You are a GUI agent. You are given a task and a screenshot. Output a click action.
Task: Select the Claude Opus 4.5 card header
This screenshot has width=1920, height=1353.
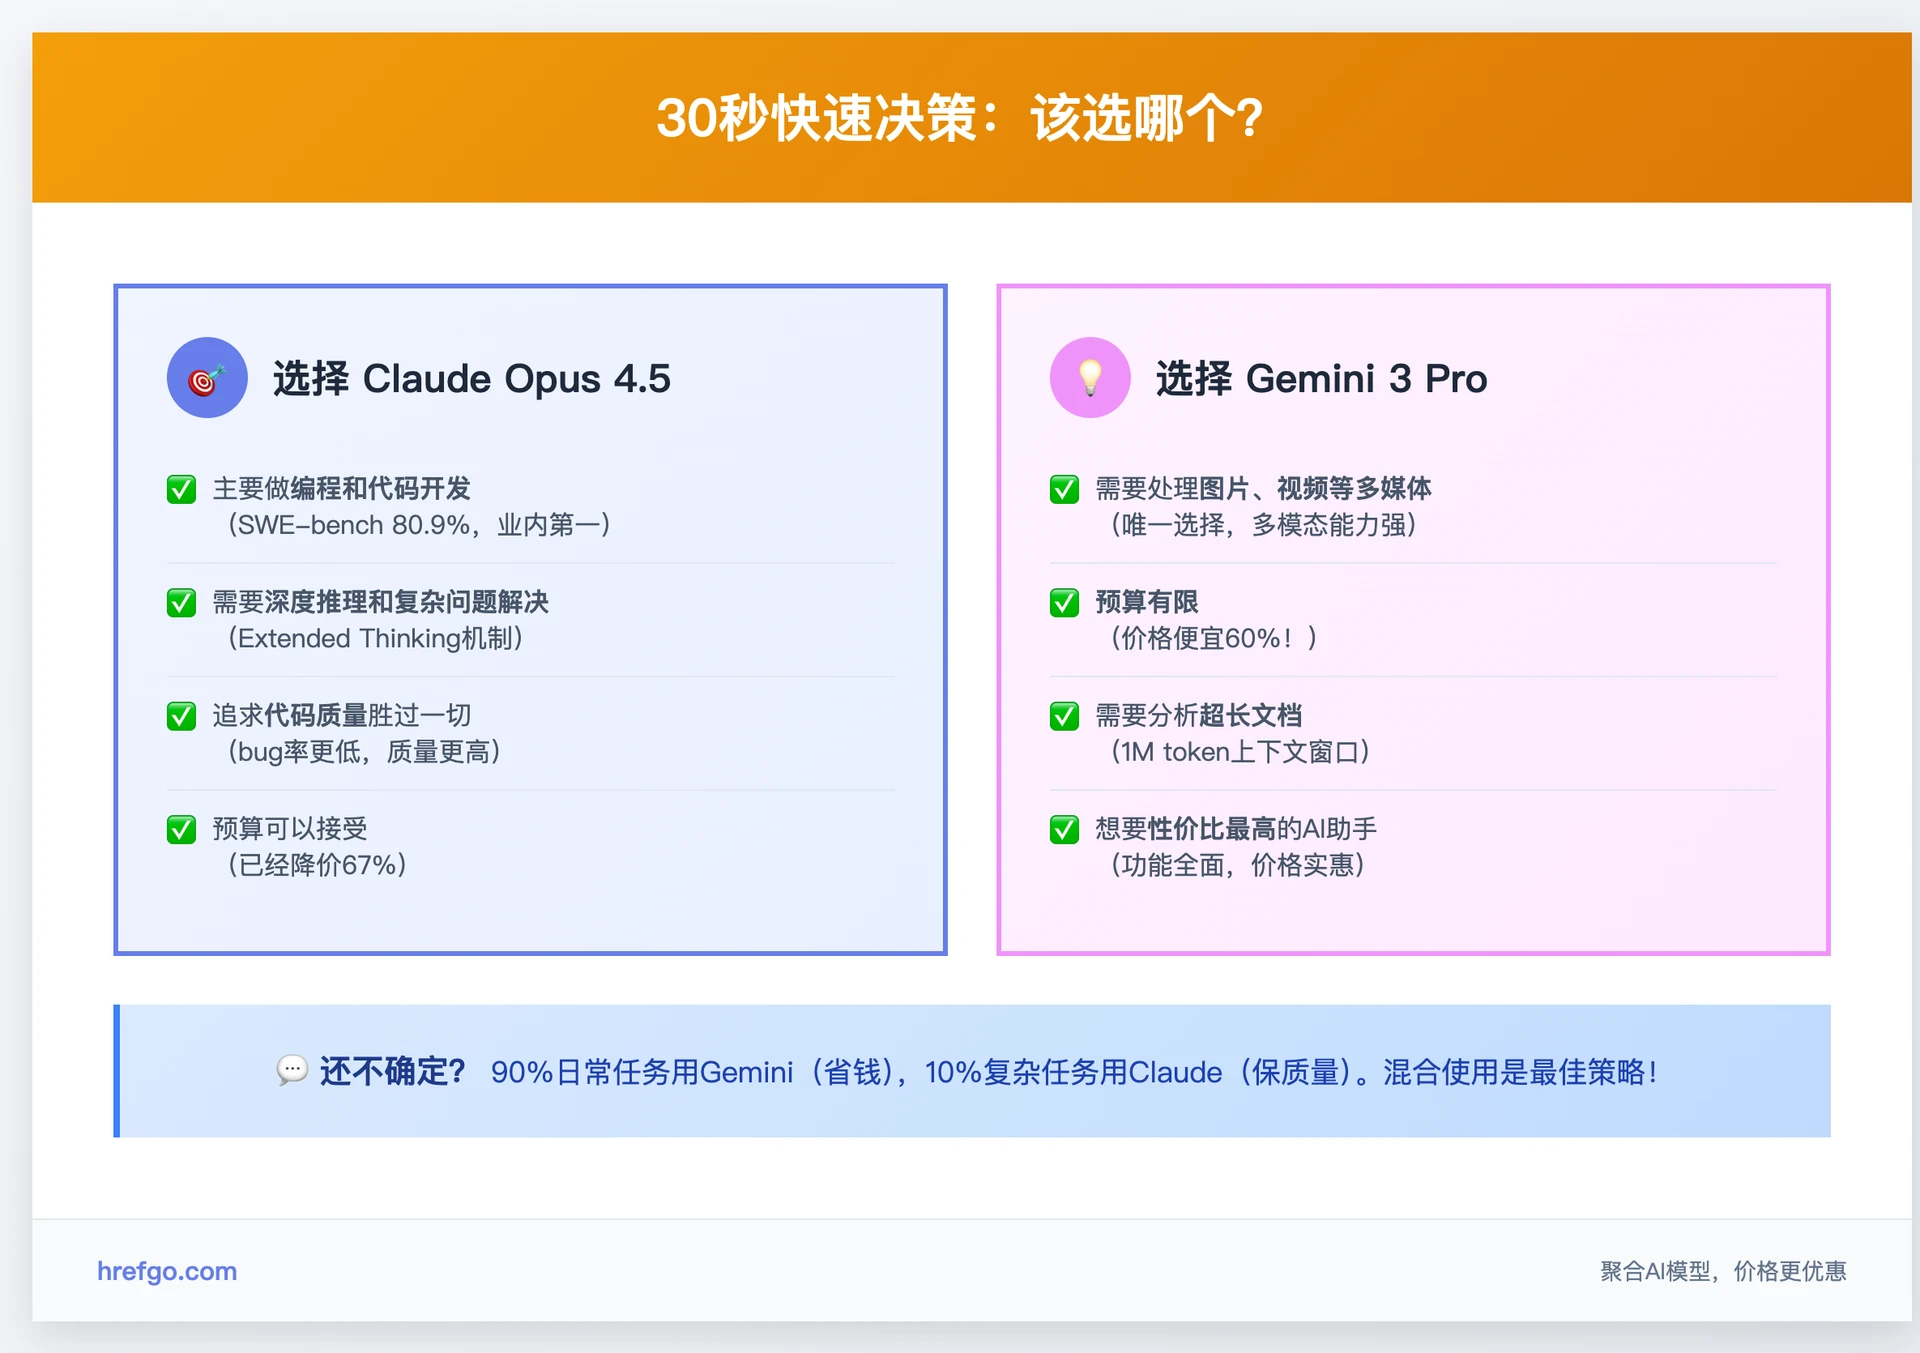472,378
